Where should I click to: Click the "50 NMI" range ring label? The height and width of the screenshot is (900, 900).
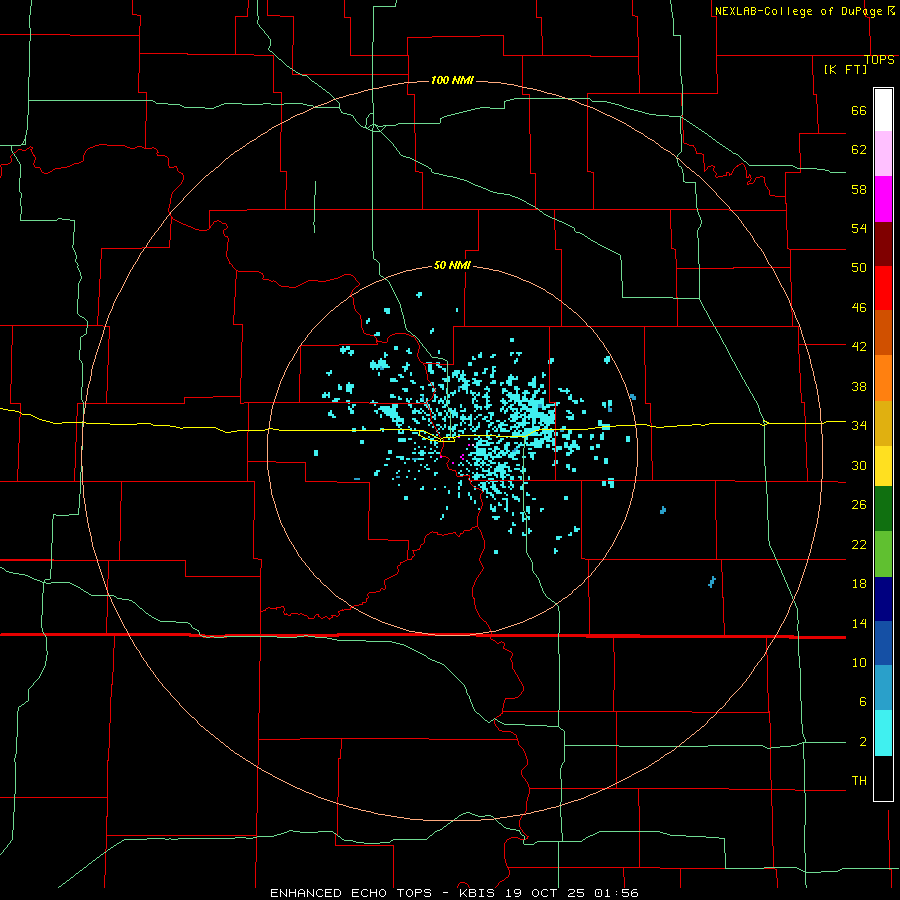[x=452, y=265]
